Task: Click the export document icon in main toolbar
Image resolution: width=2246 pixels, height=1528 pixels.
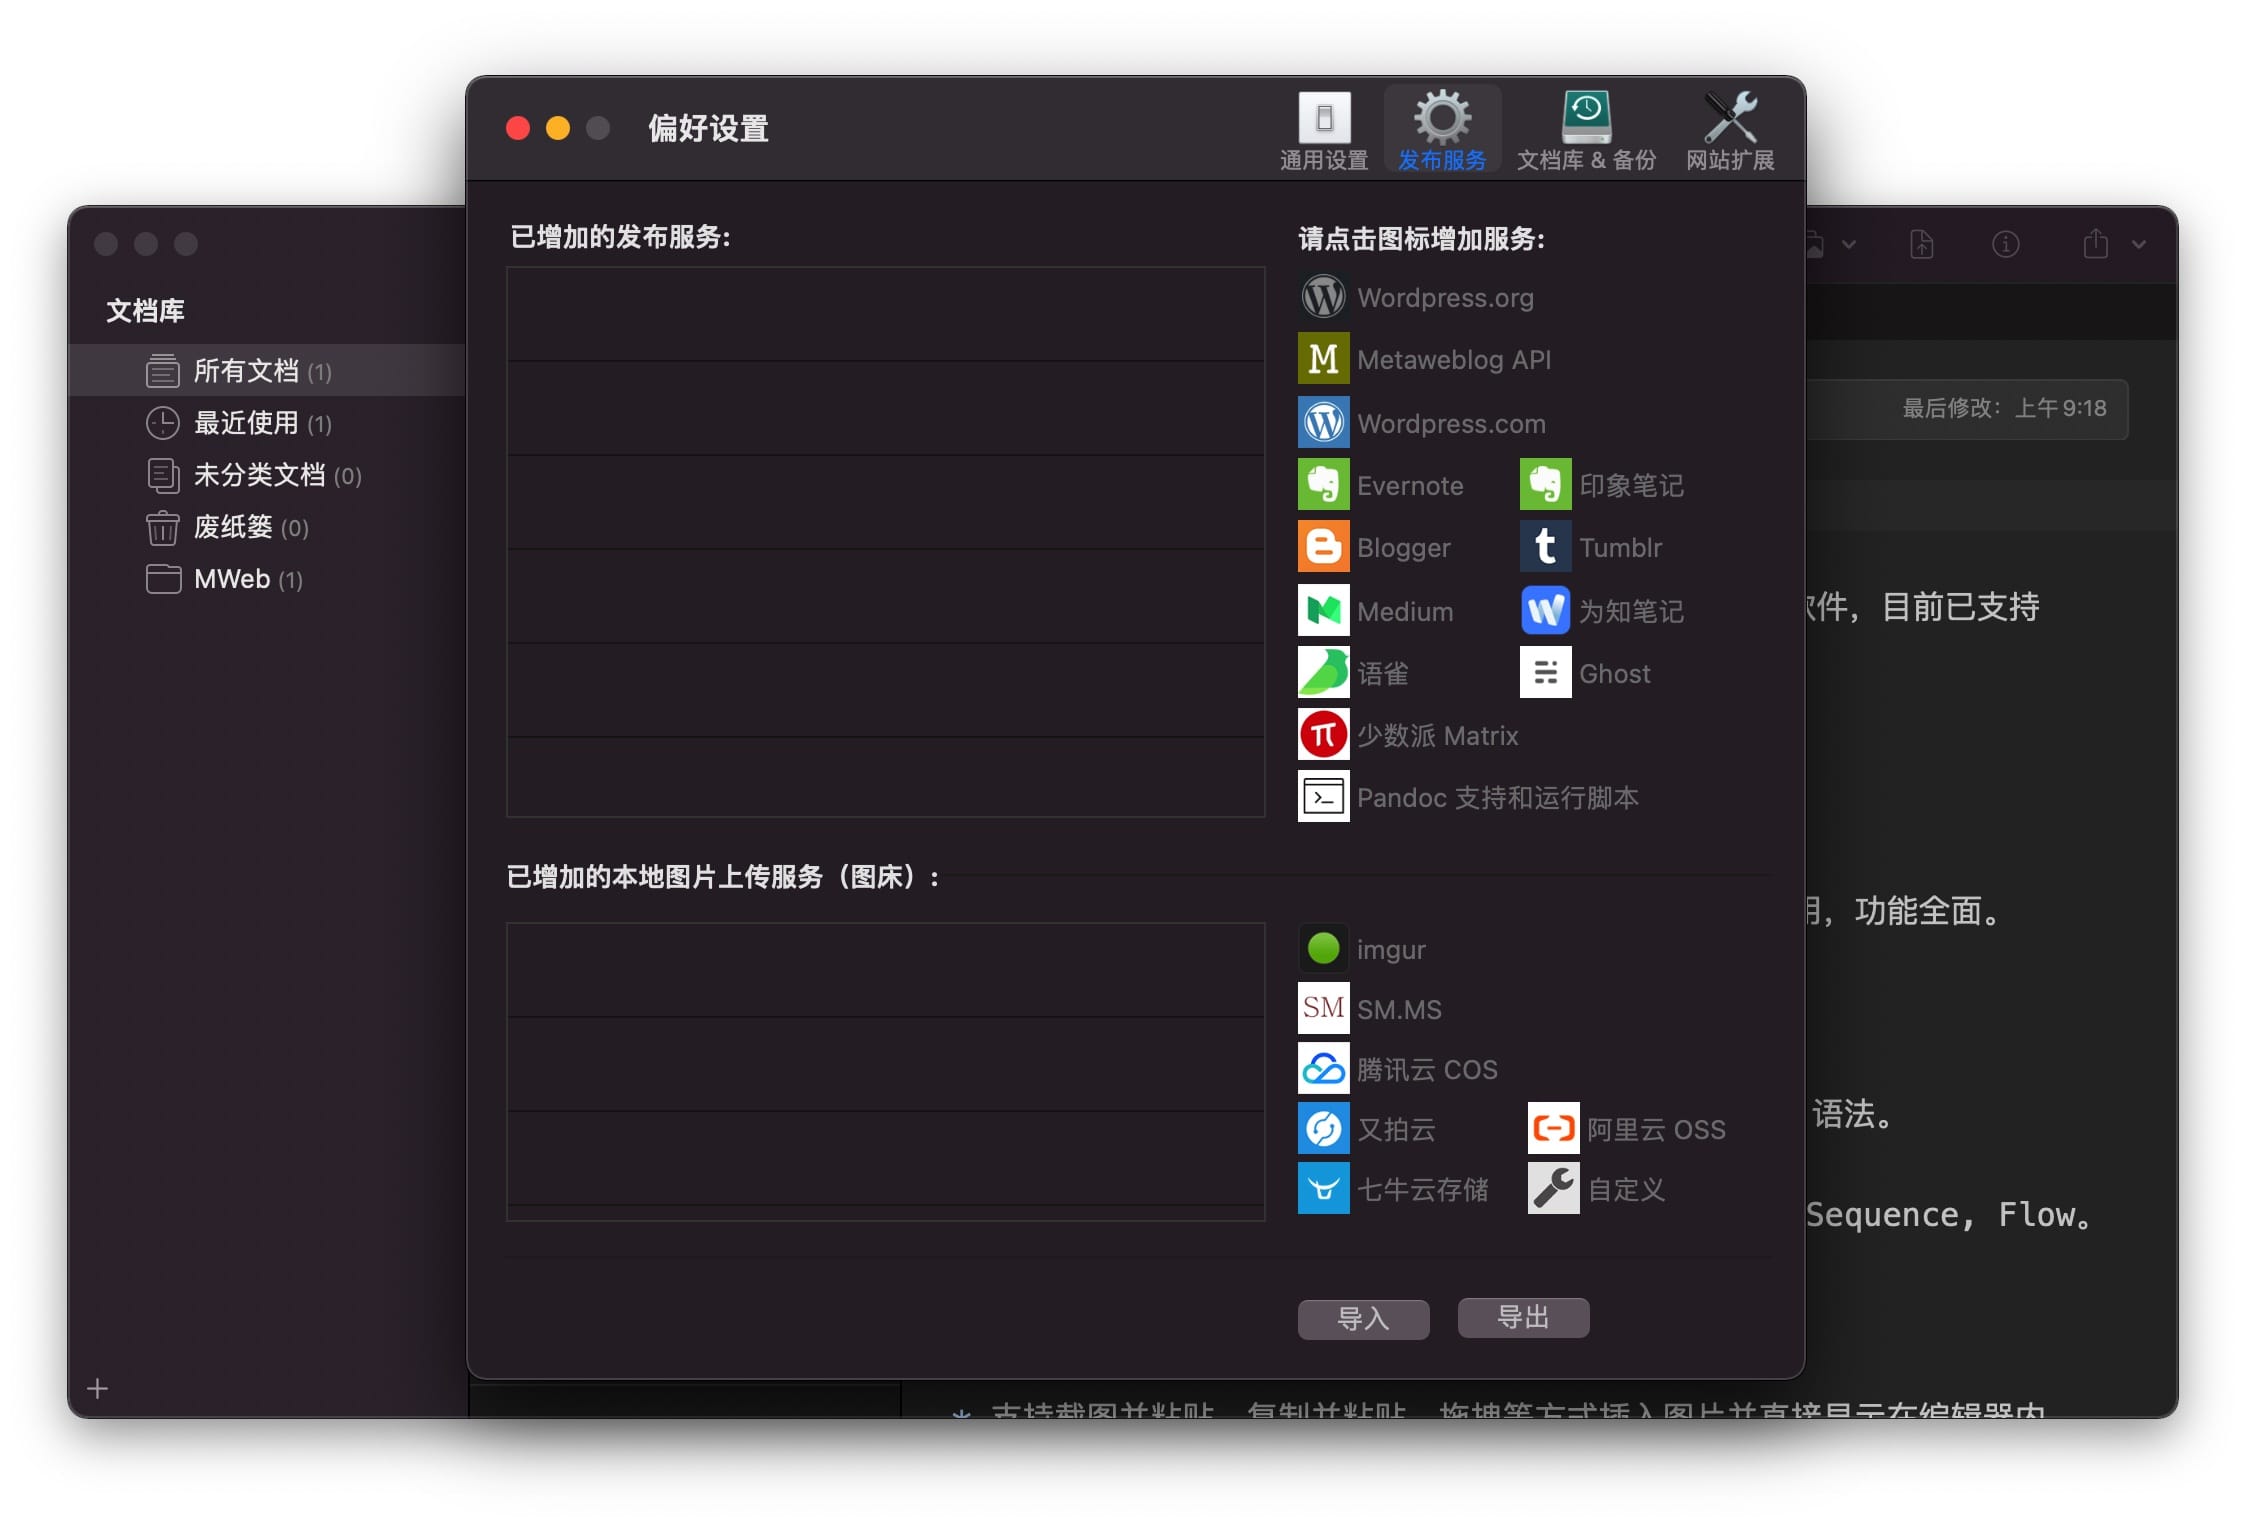Action: (1921, 243)
